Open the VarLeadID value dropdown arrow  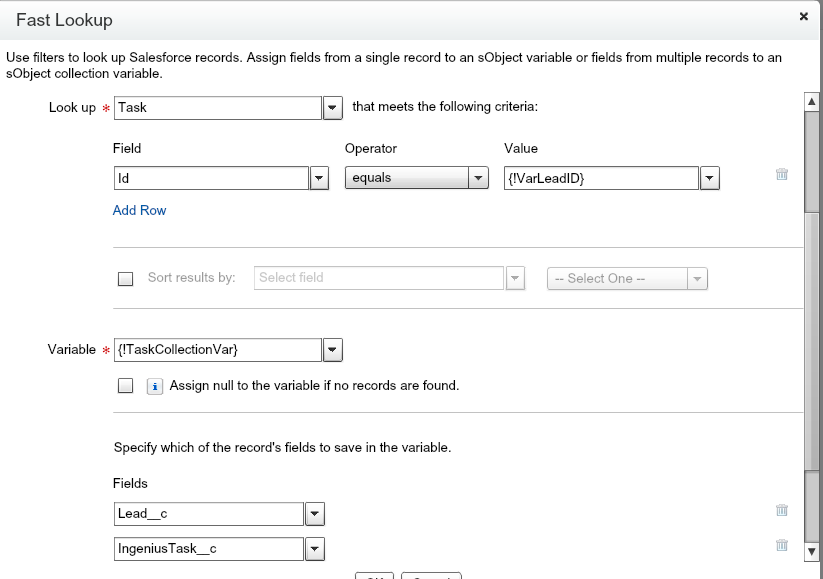pyautogui.click(x=709, y=179)
